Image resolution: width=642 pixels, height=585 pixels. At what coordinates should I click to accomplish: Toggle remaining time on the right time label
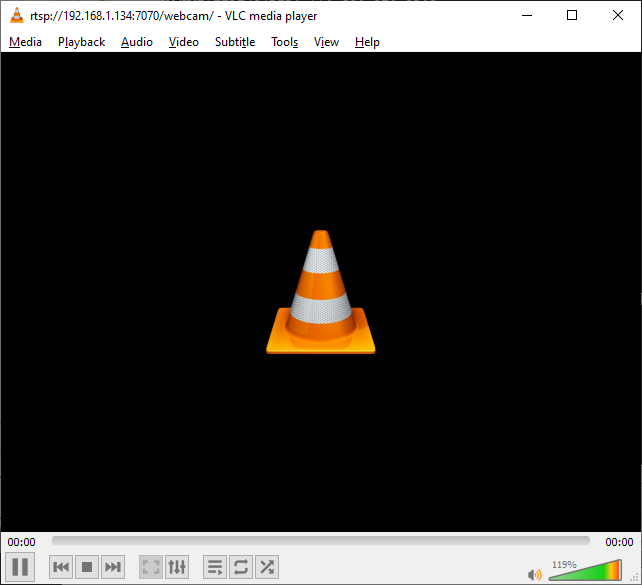[619, 542]
